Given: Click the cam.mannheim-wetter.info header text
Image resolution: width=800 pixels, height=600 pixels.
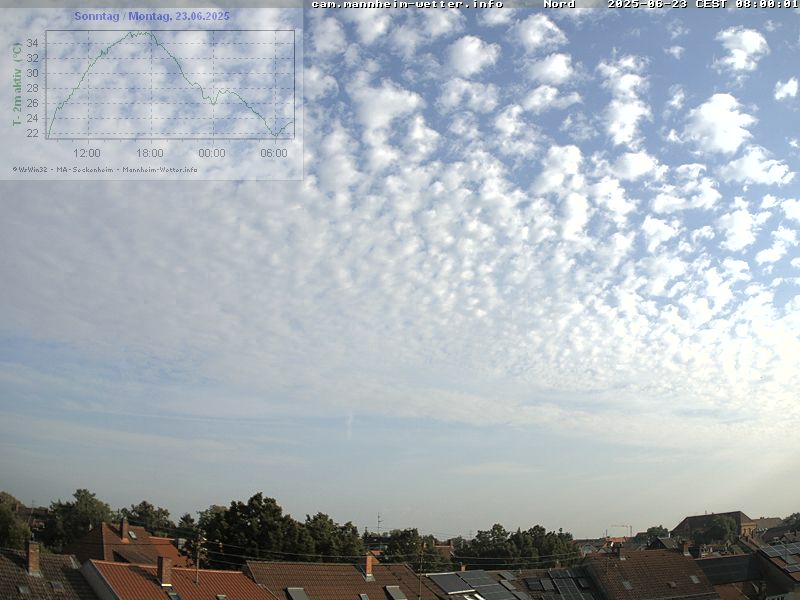Looking at the screenshot, I should [406, 4].
